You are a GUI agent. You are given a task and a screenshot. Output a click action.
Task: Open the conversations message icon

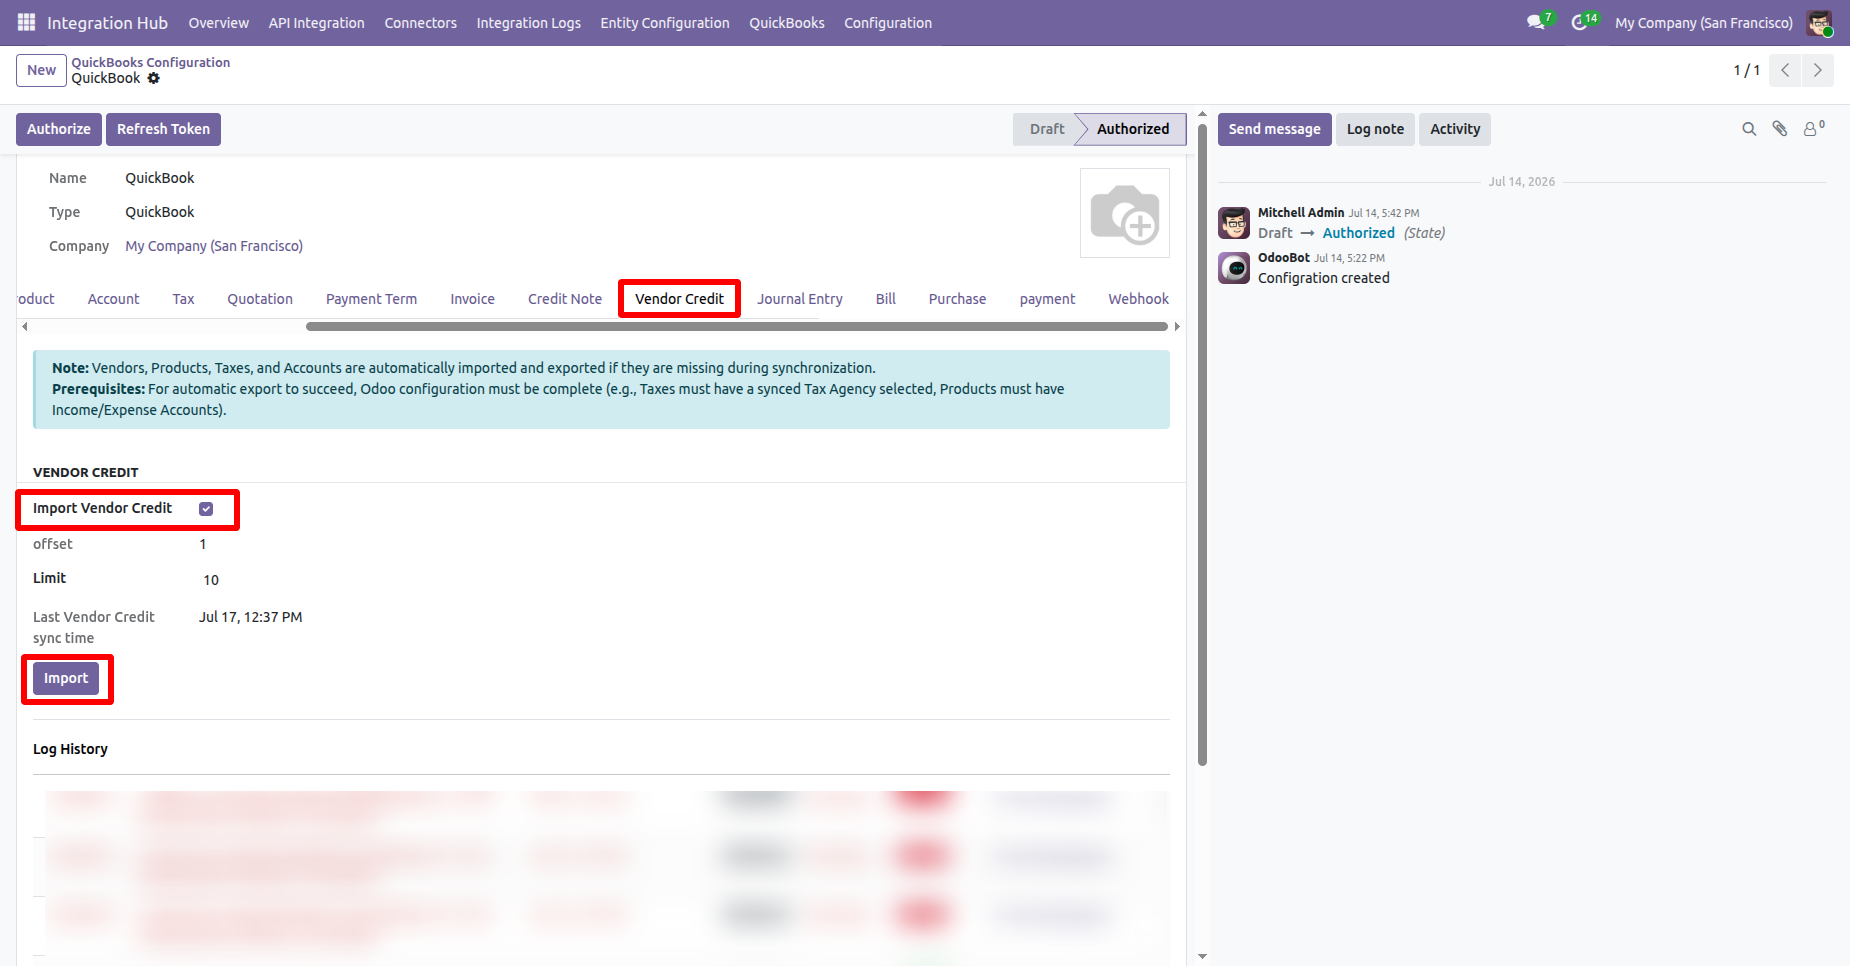tap(1536, 22)
